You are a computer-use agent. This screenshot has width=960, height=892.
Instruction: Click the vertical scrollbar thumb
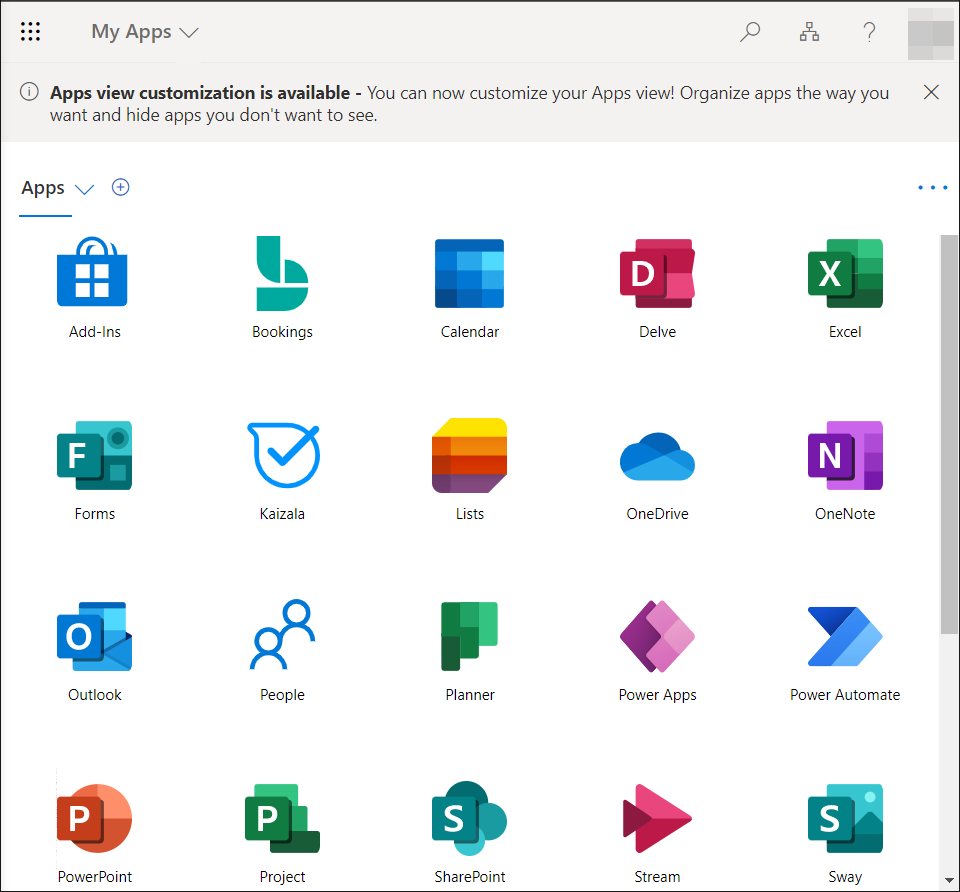(949, 434)
